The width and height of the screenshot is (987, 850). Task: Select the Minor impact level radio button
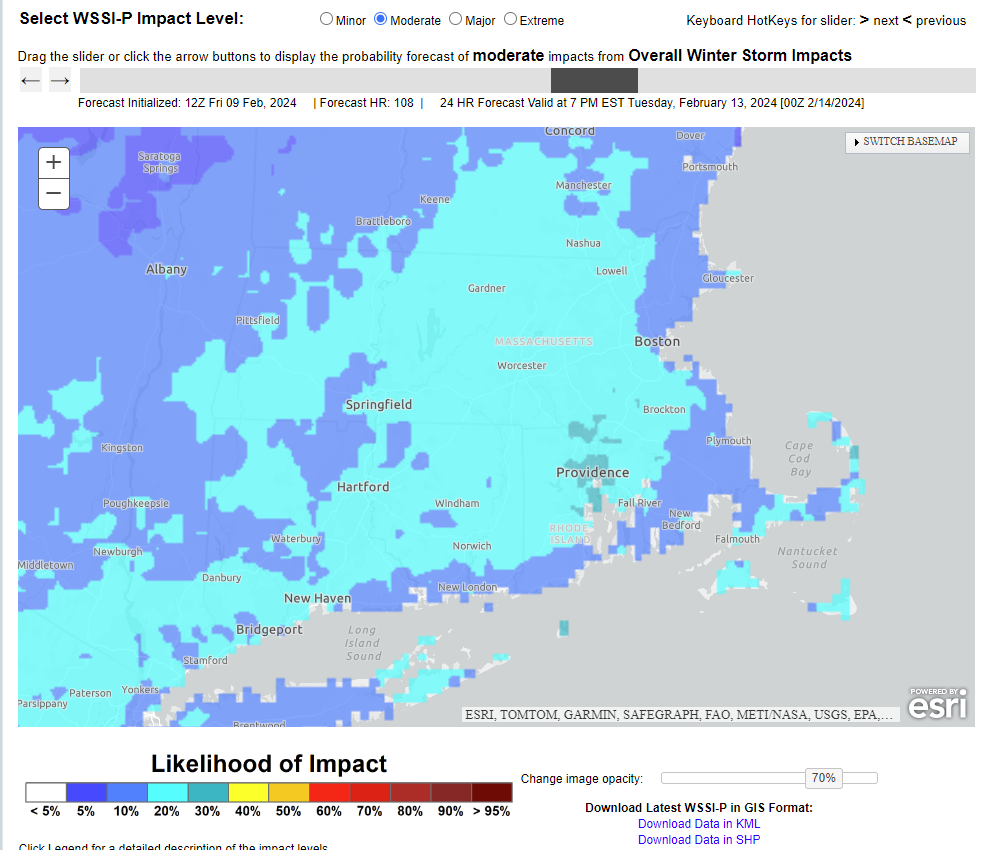coord(326,19)
